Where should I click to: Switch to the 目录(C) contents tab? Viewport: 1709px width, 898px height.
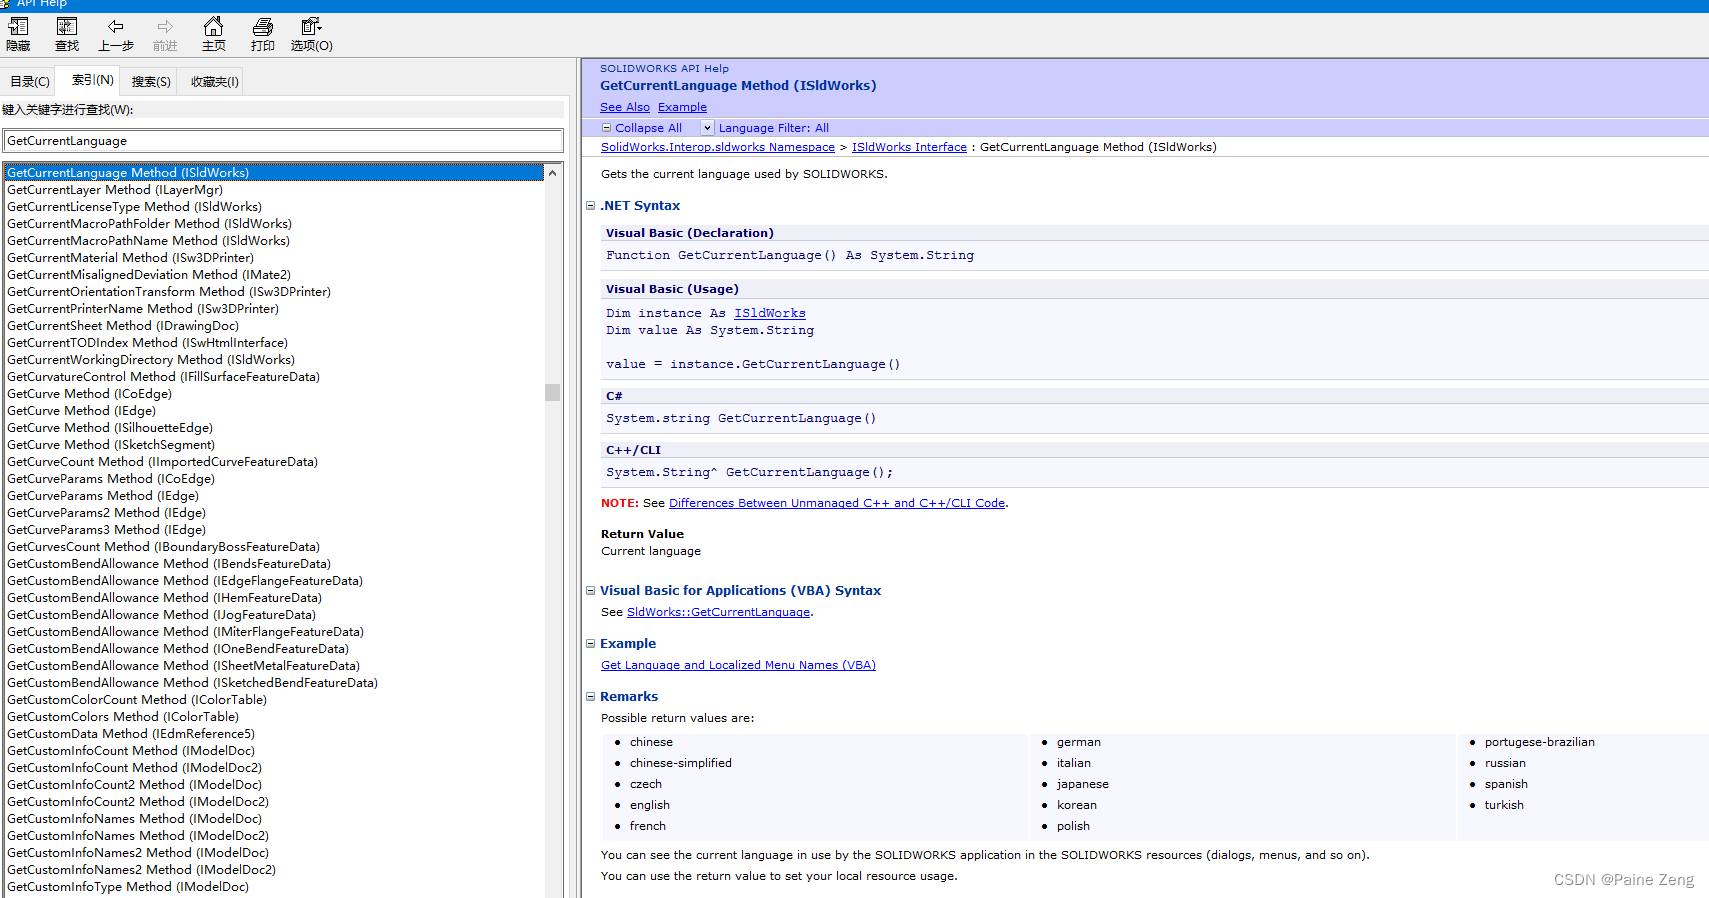pos(30,82)
